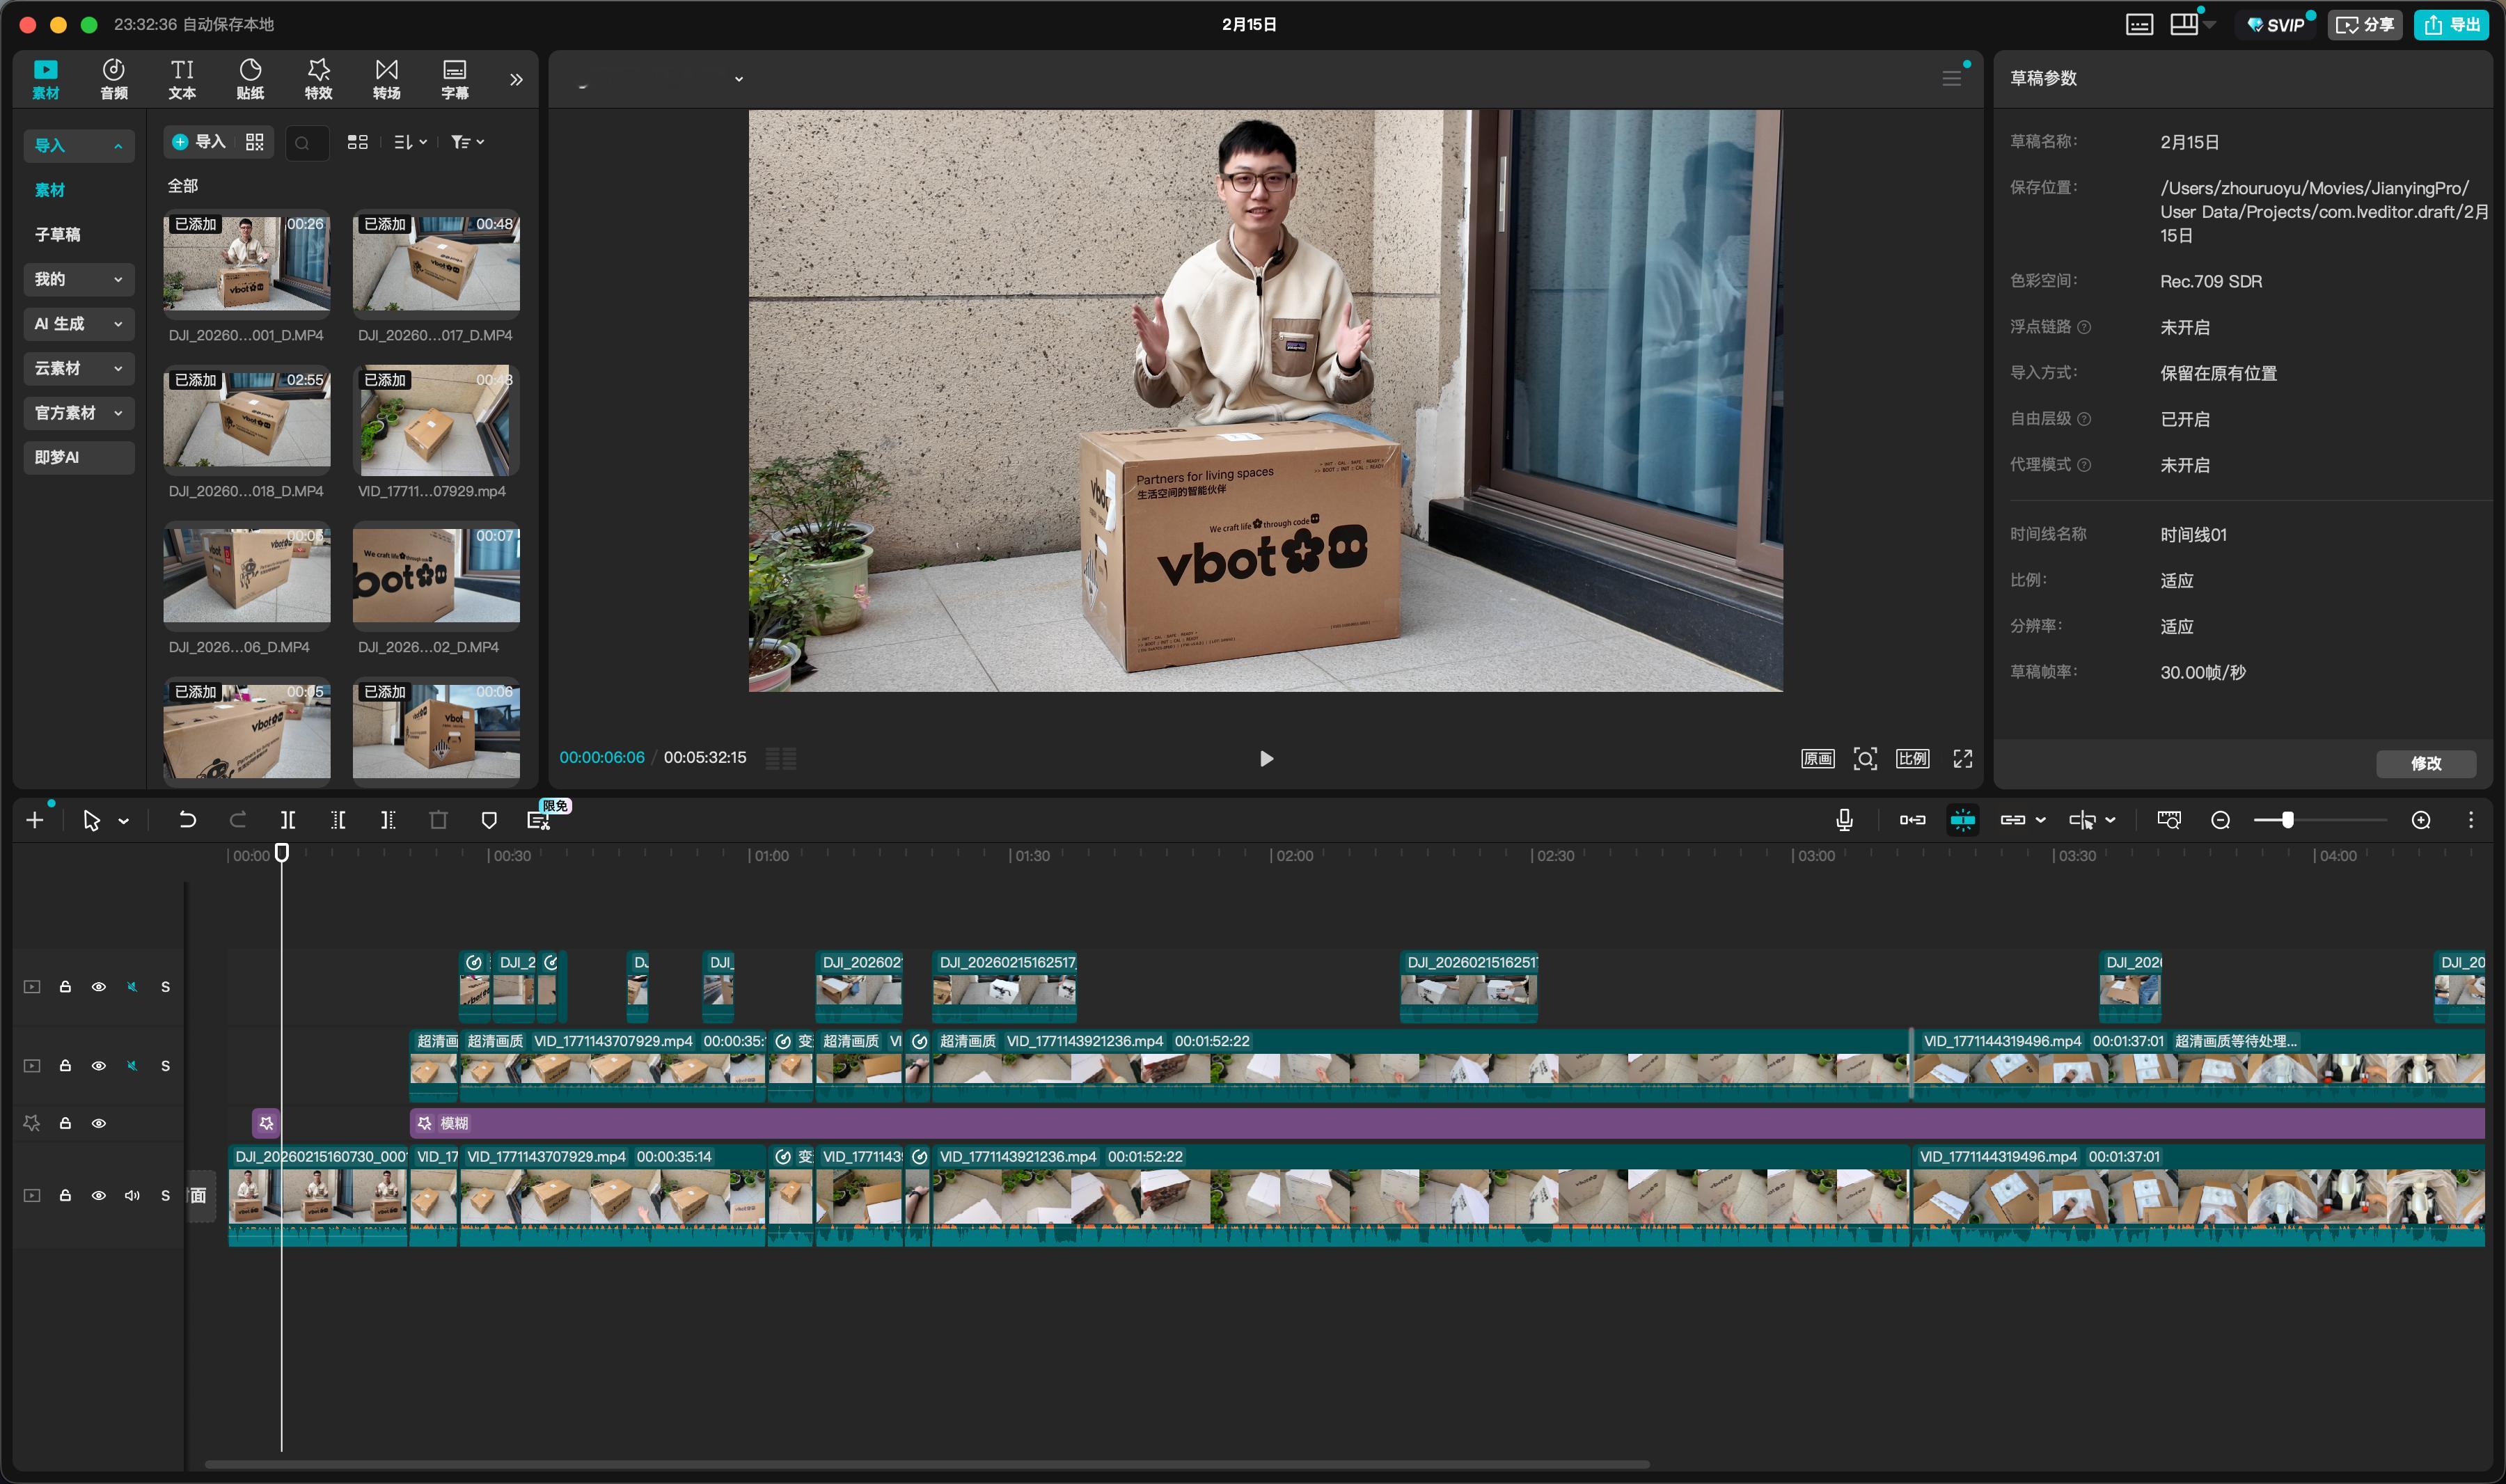Viewport: 2506px width, 1484px height.
Task: Click the 导出 export button
Action: (x=2450, y=24)
